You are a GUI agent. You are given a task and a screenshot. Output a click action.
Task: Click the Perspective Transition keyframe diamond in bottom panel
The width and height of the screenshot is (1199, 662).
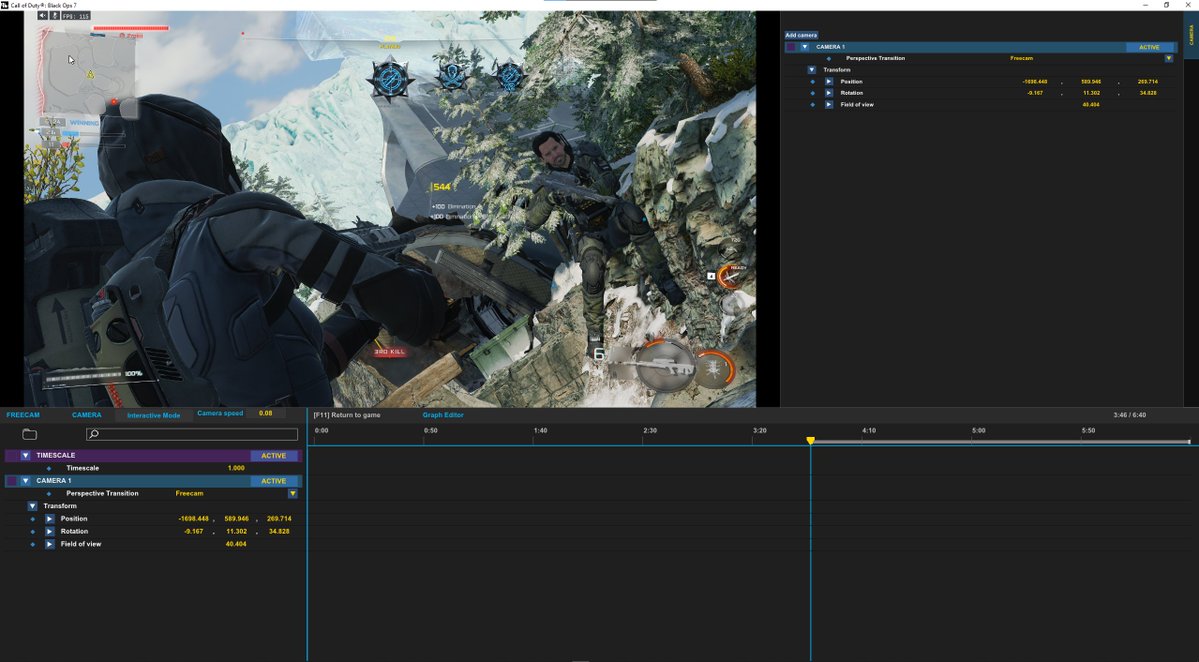tap(49, 493)
